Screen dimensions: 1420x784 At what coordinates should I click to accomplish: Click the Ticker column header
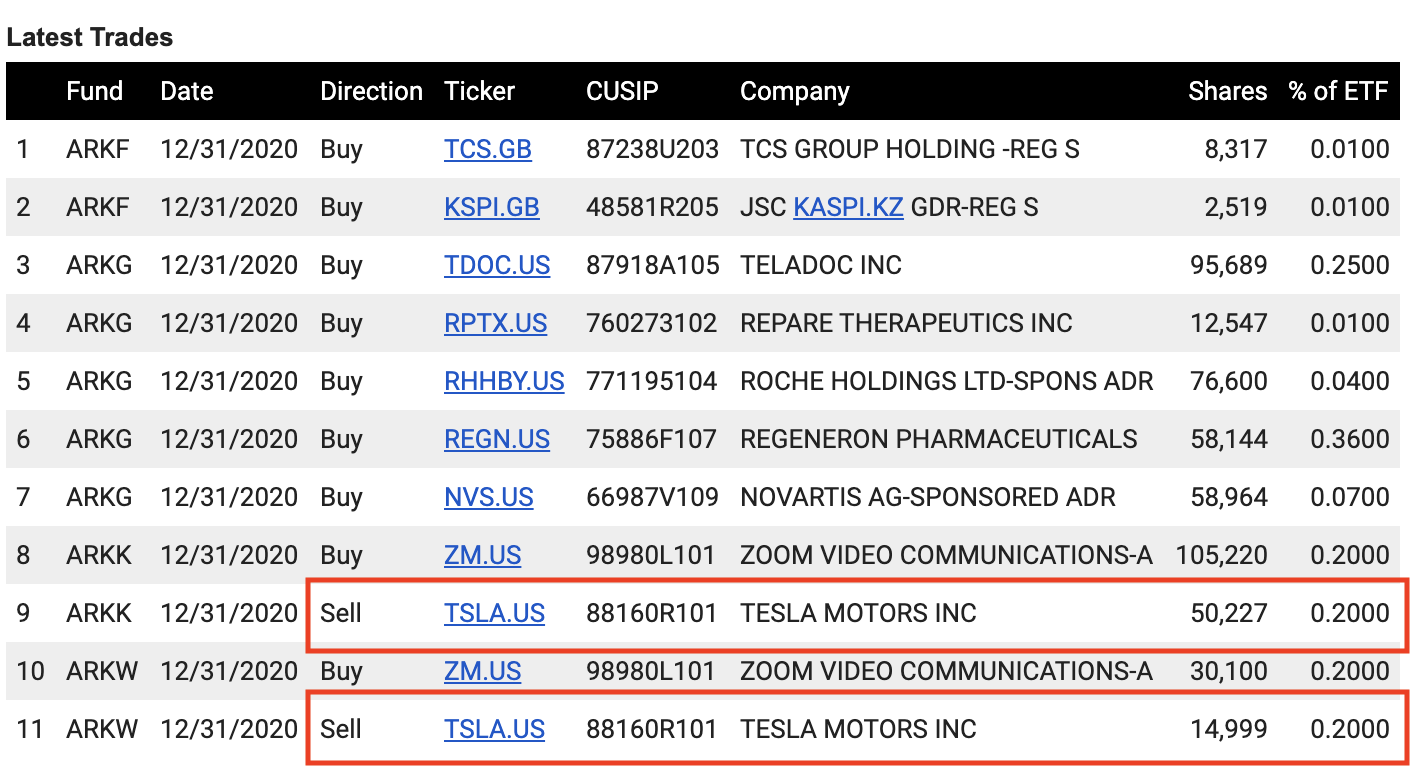point(480,92)
